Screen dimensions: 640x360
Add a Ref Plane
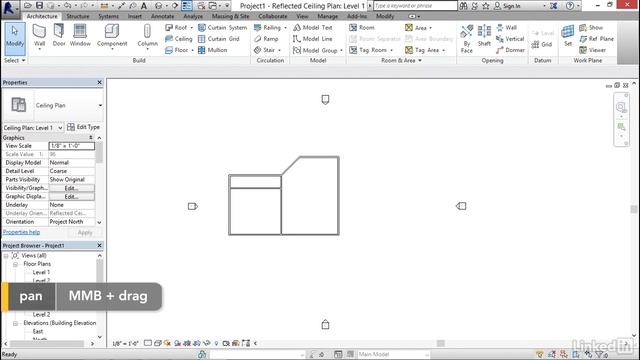[596, 39]
